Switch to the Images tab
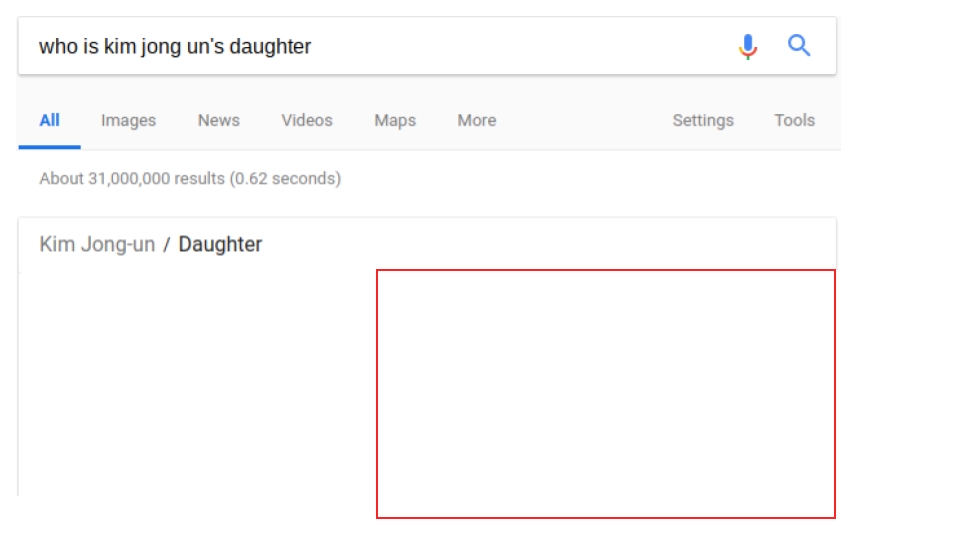The height and width of the screenshot is (540, 960). pyautogui.click(x=129, y=121)
